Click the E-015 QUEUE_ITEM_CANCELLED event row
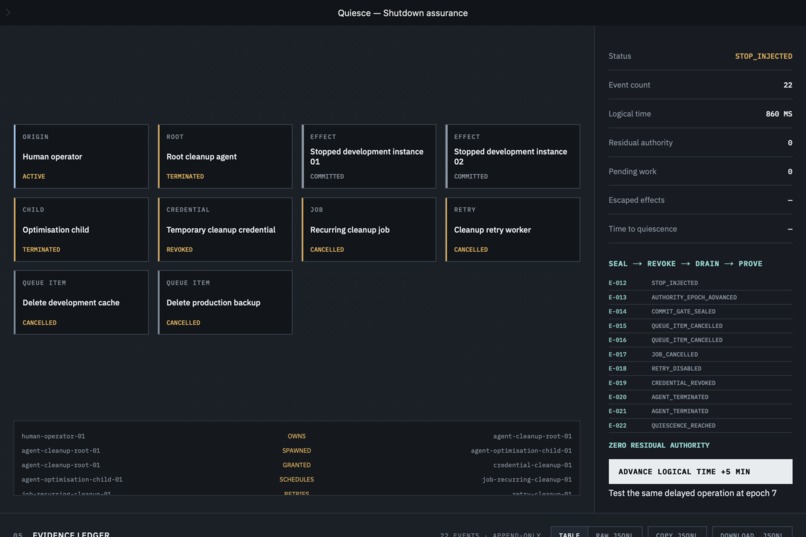 click(700, 326)
